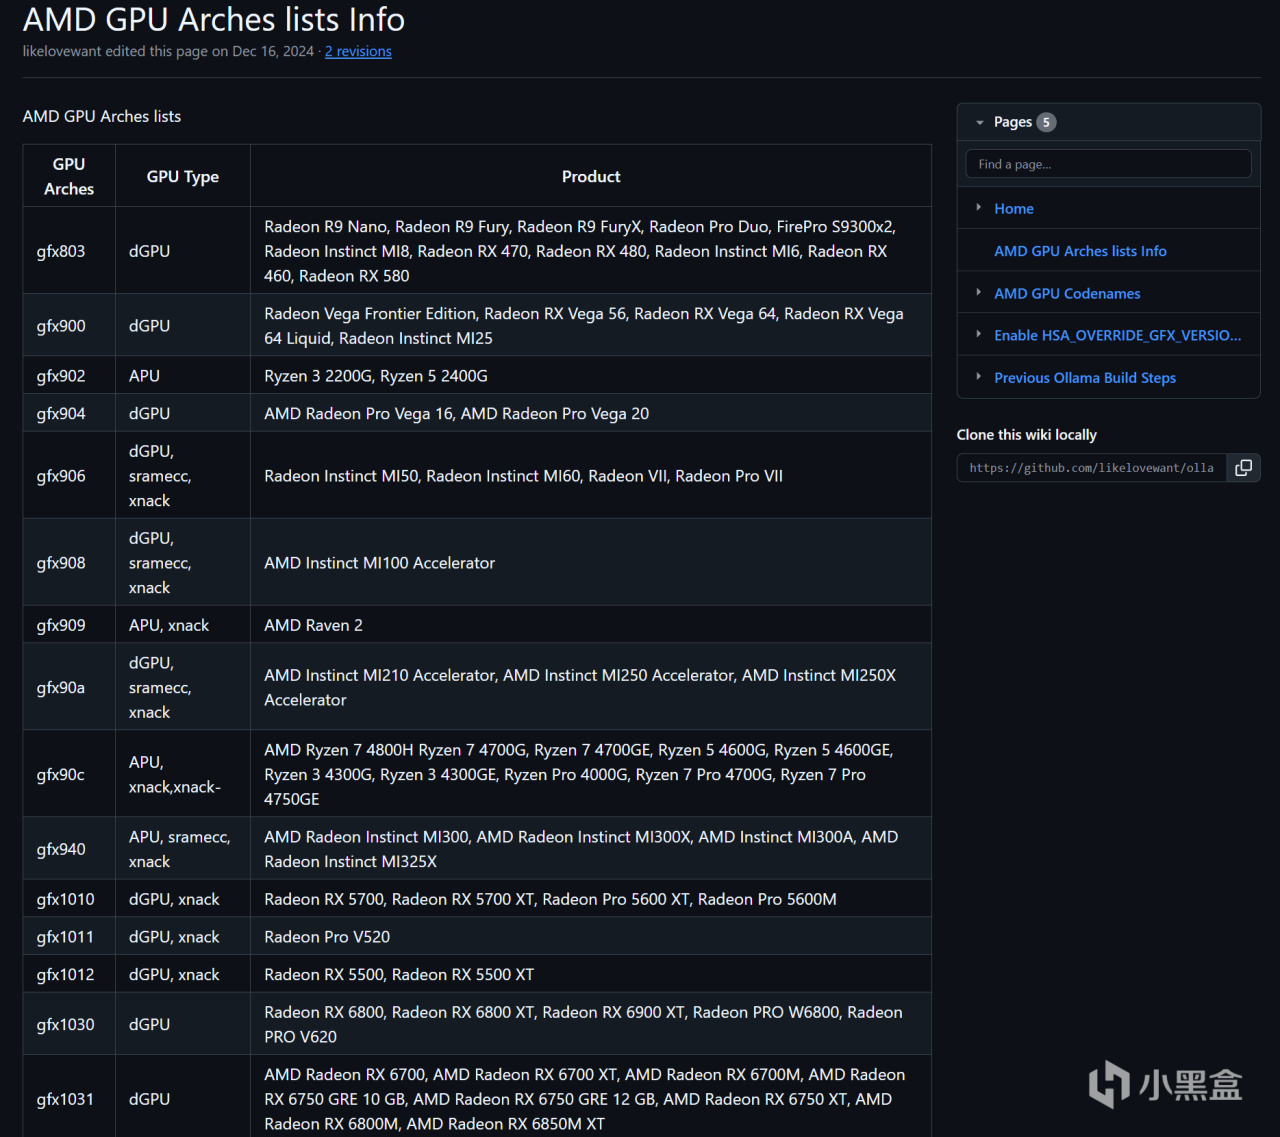1280x1137 pixels.
Task: Click the gfx908 table cell
Action: pos(69,563)
